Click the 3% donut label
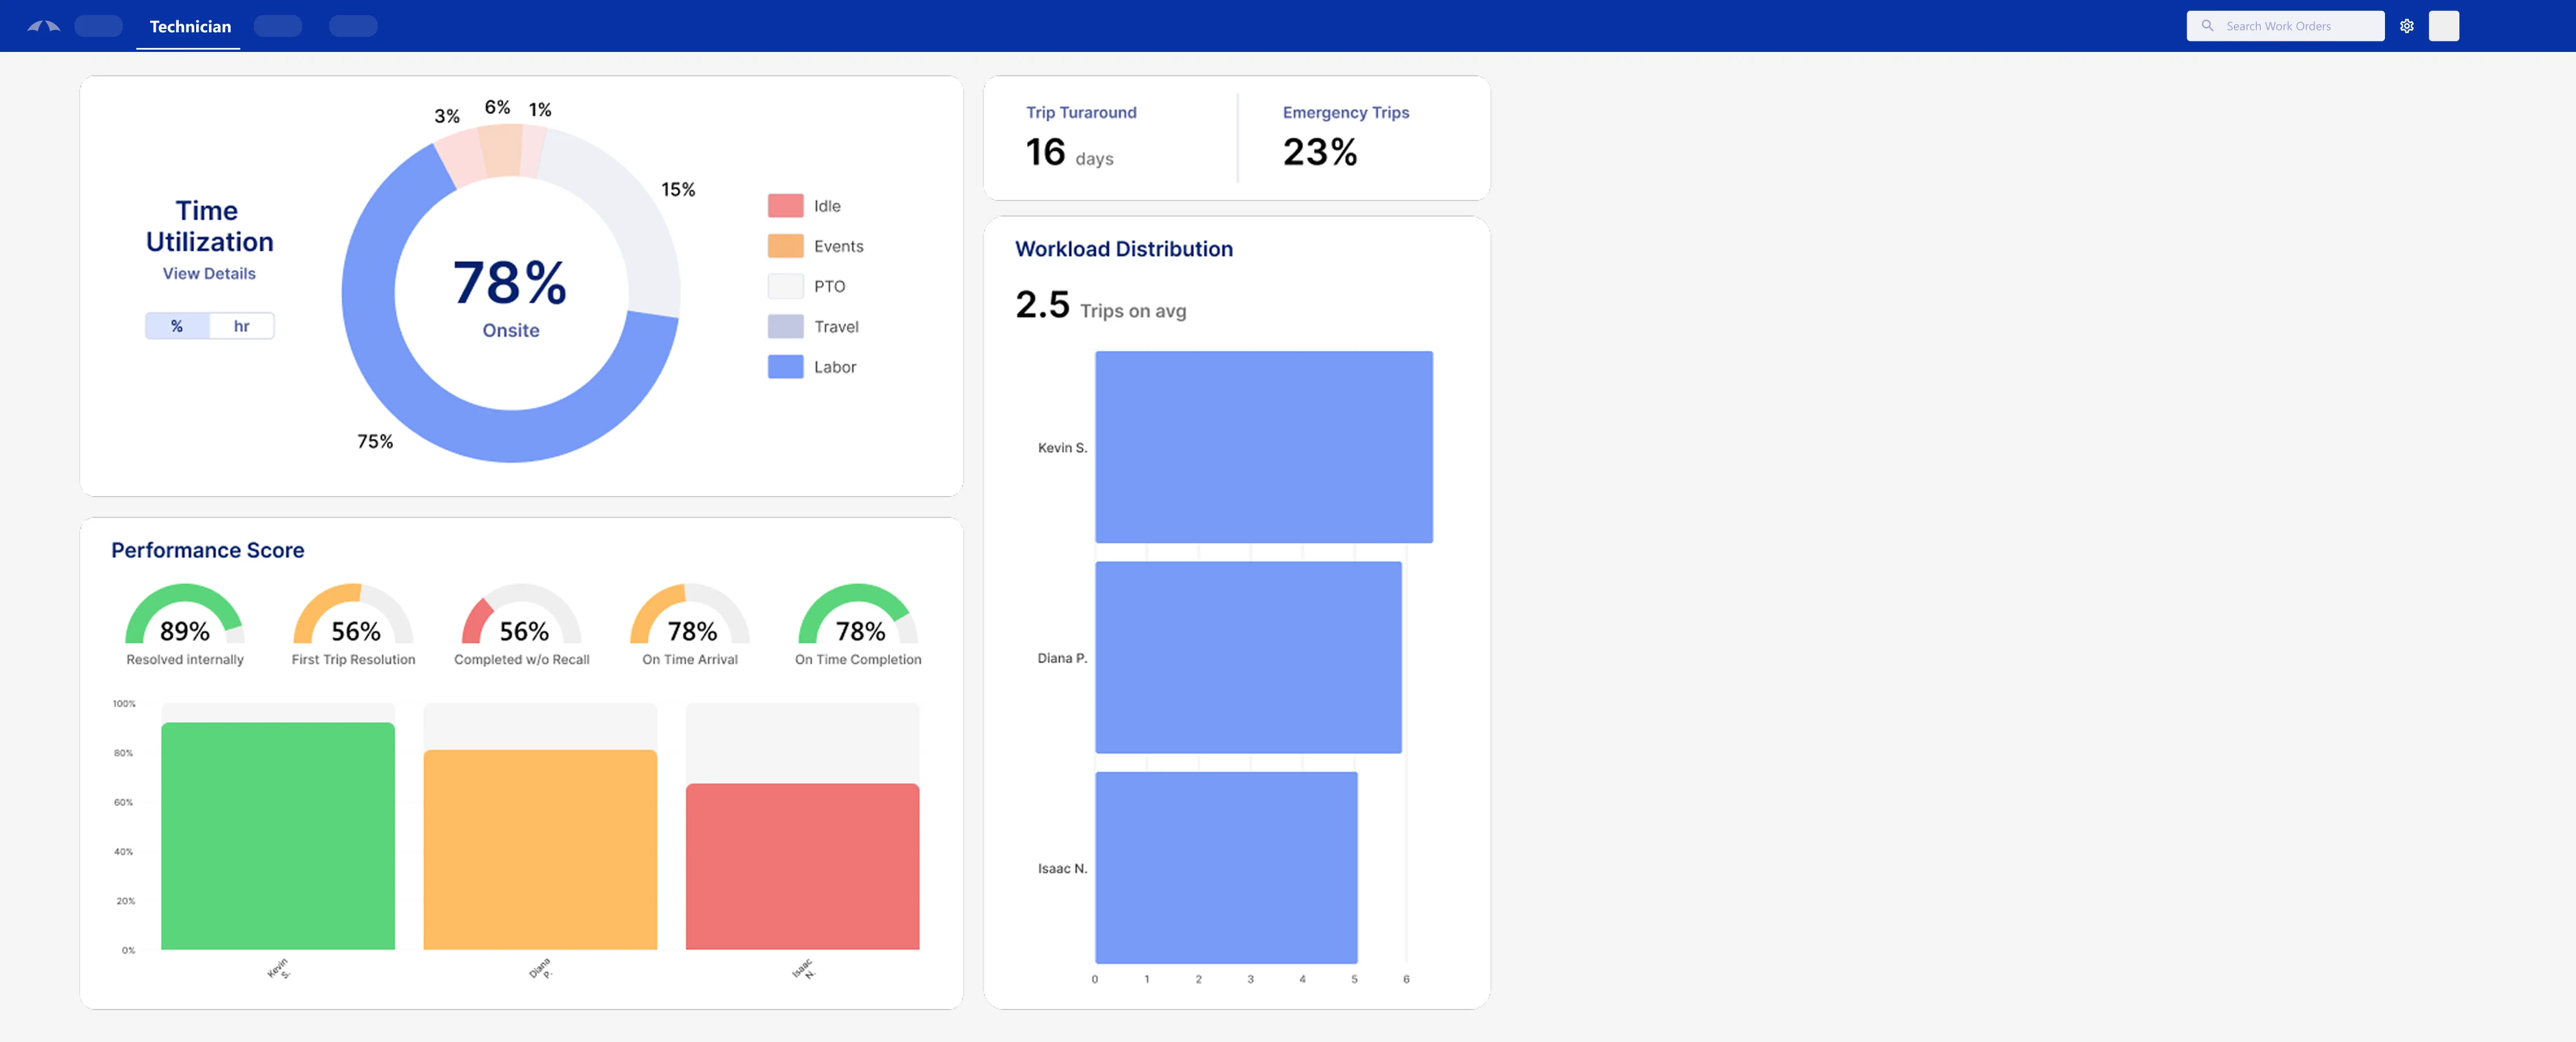This screenshot has width=2576, height=1042. pos(446,116)
